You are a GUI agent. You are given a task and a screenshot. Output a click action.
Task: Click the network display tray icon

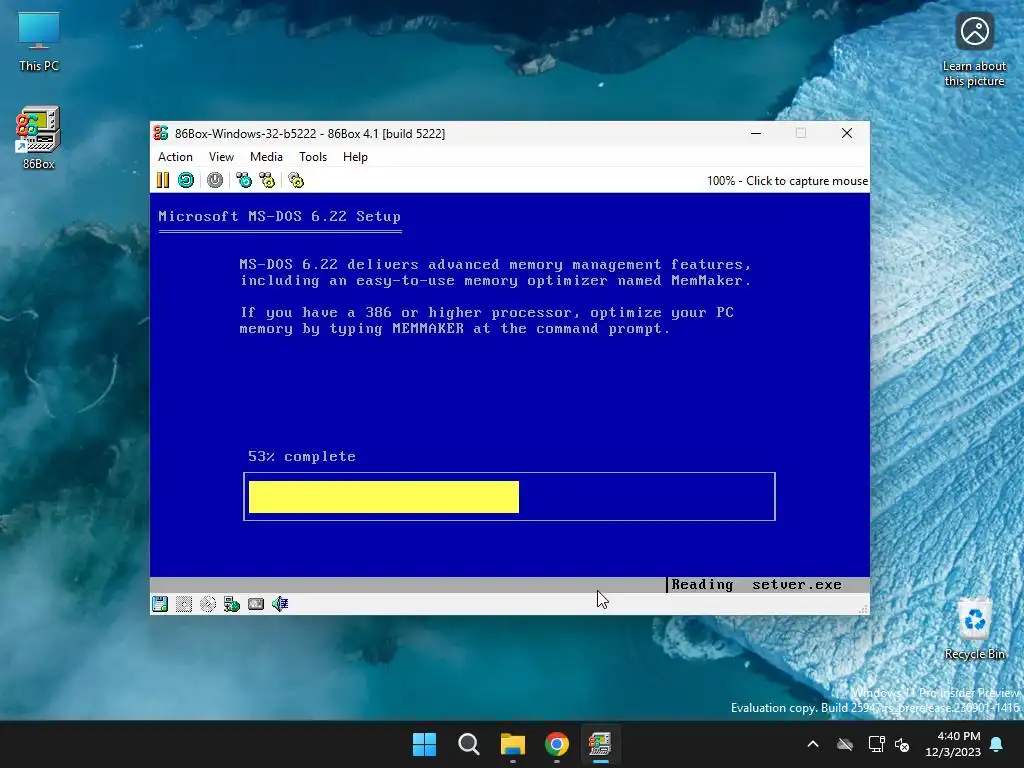tap(876, 744)
